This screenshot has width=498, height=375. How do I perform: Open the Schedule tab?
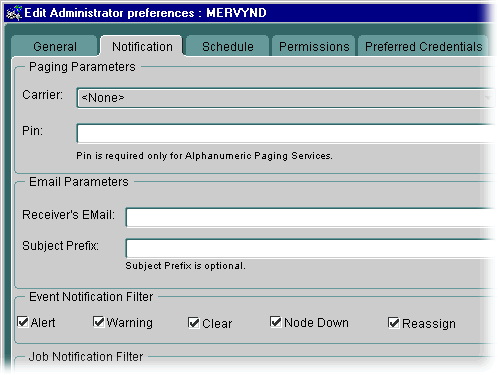228,46
